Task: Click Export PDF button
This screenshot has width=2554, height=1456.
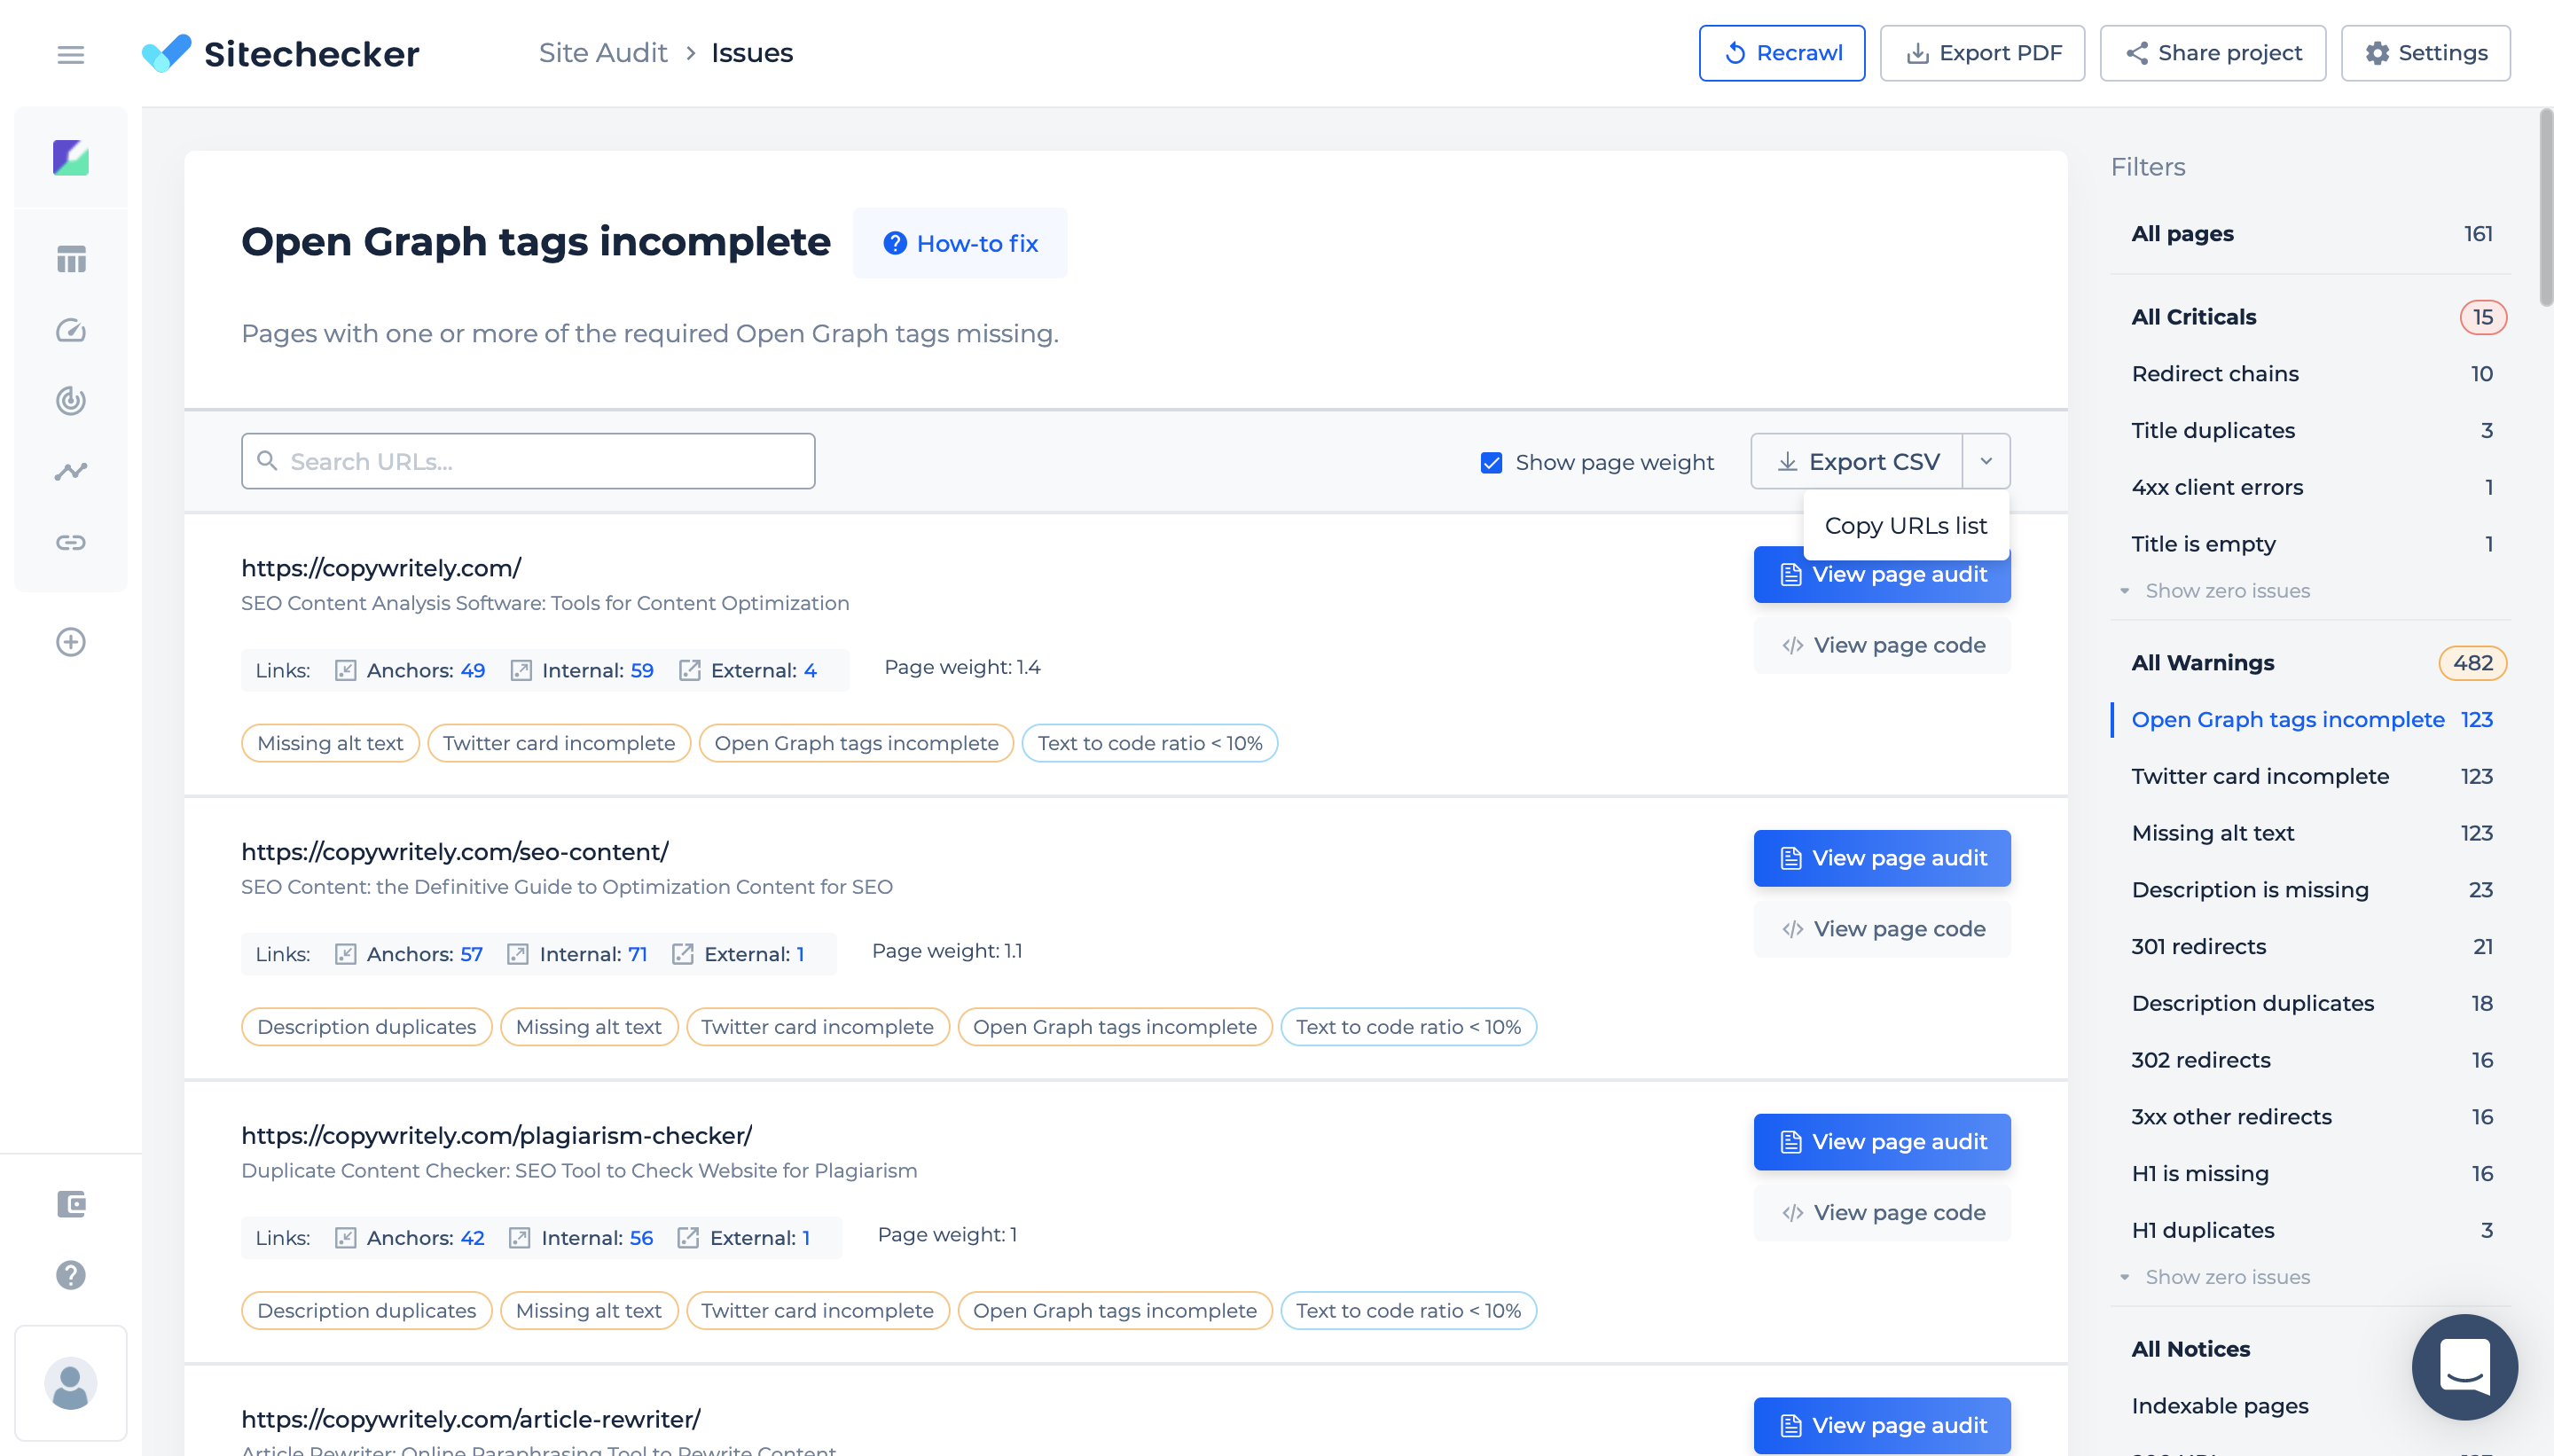Action: (1982, 53)
